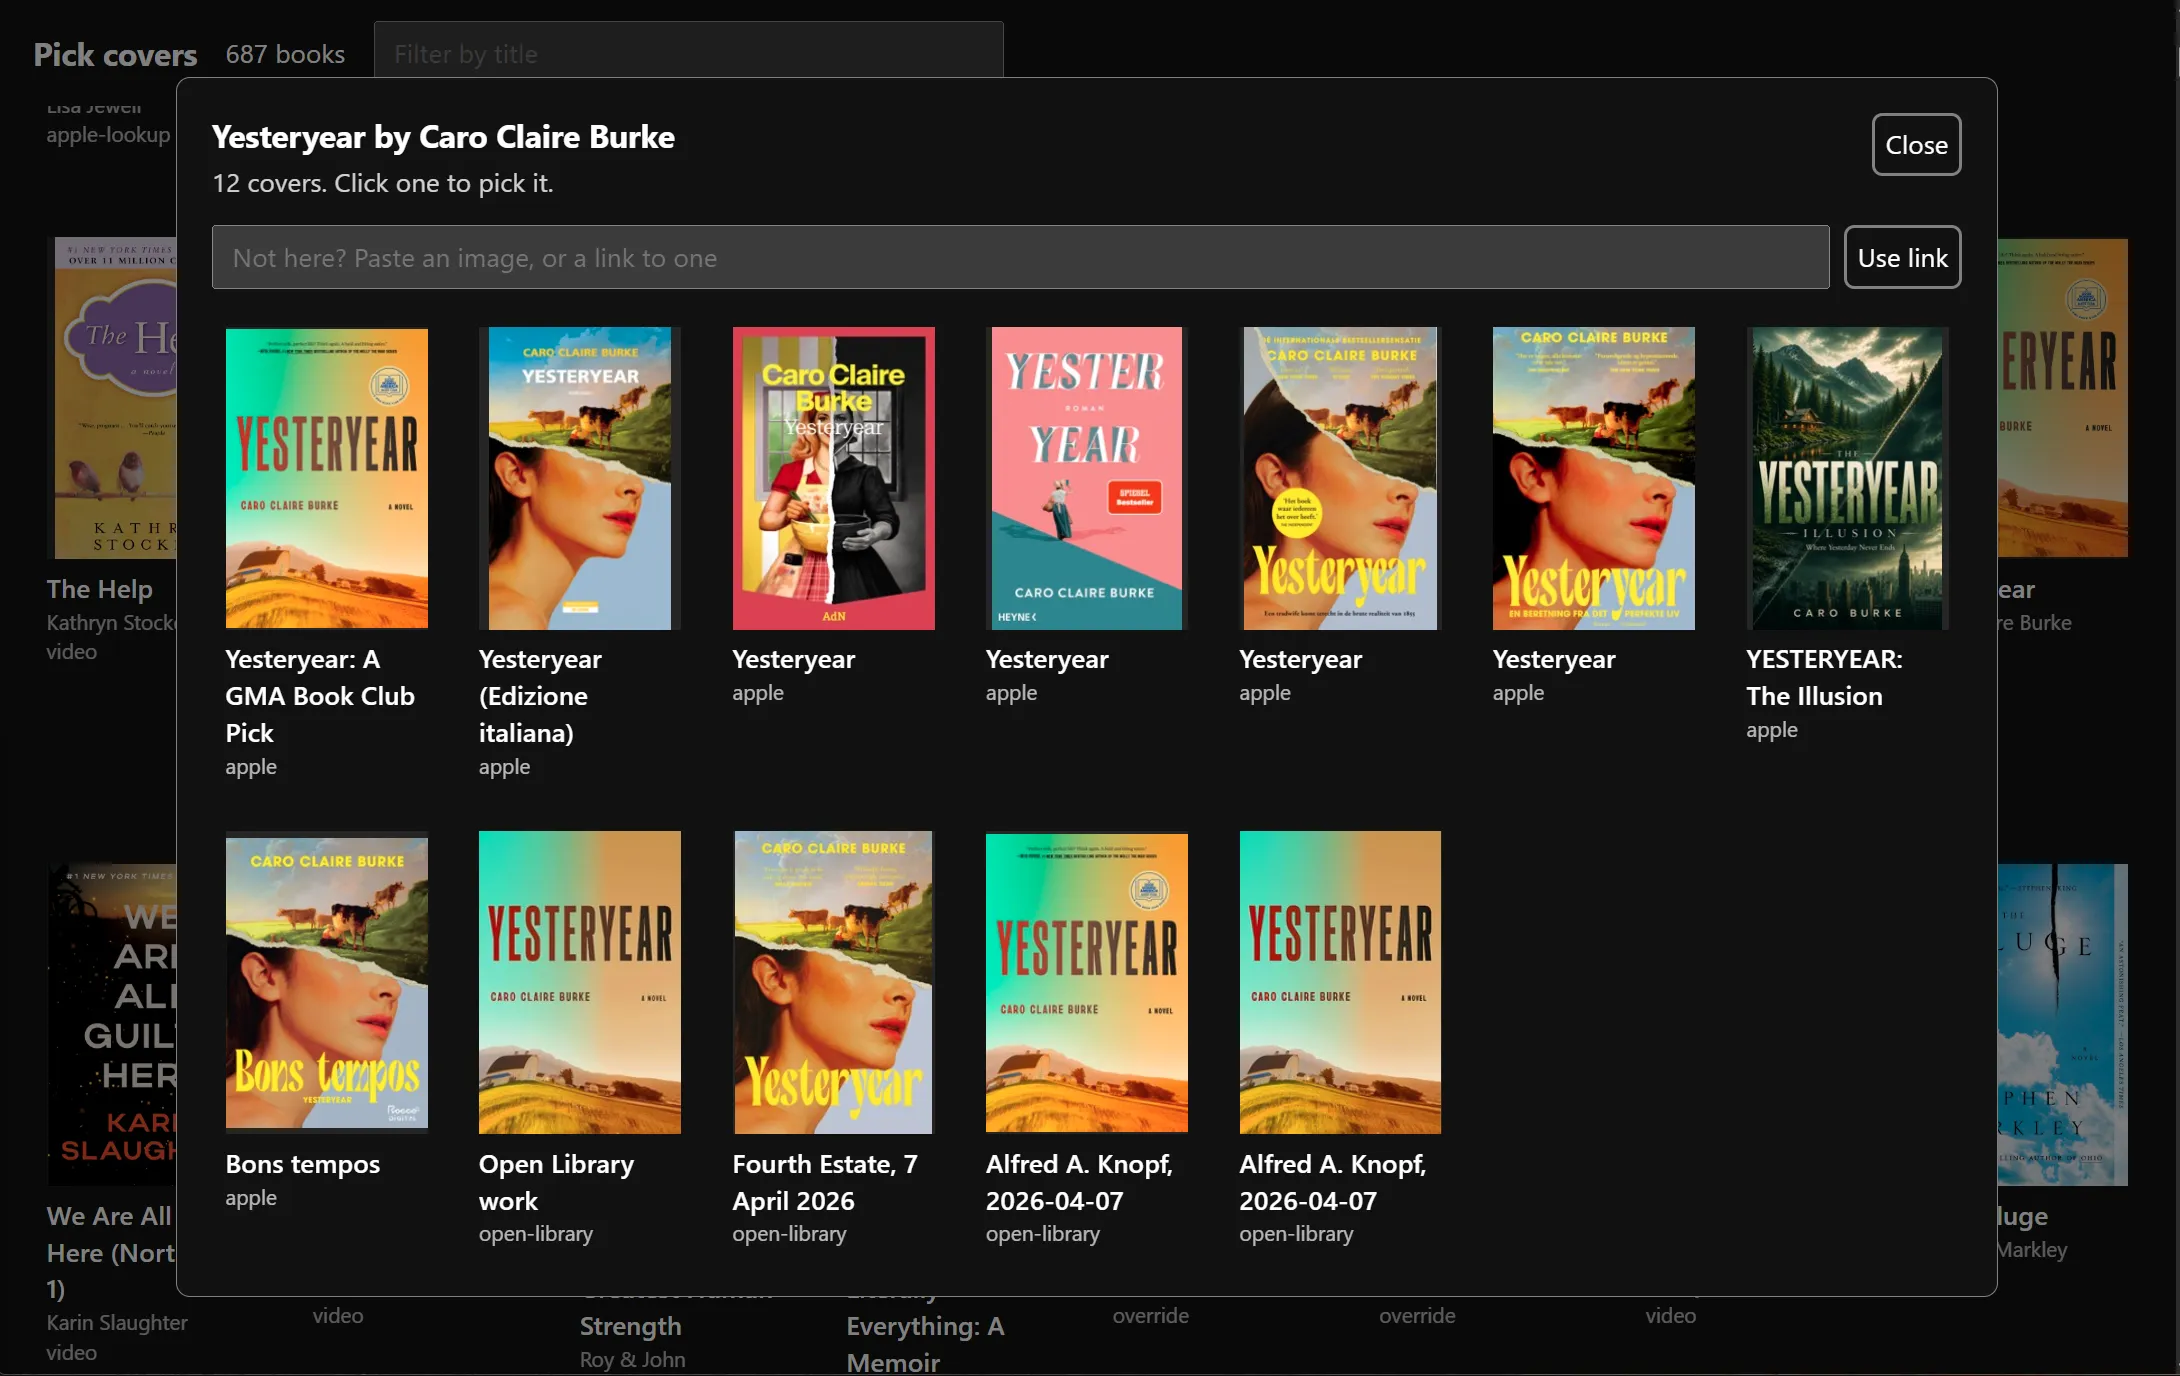Click the Pick covers page title
This screenshot has height=1376, width=2180.
(x=115, y=54)
